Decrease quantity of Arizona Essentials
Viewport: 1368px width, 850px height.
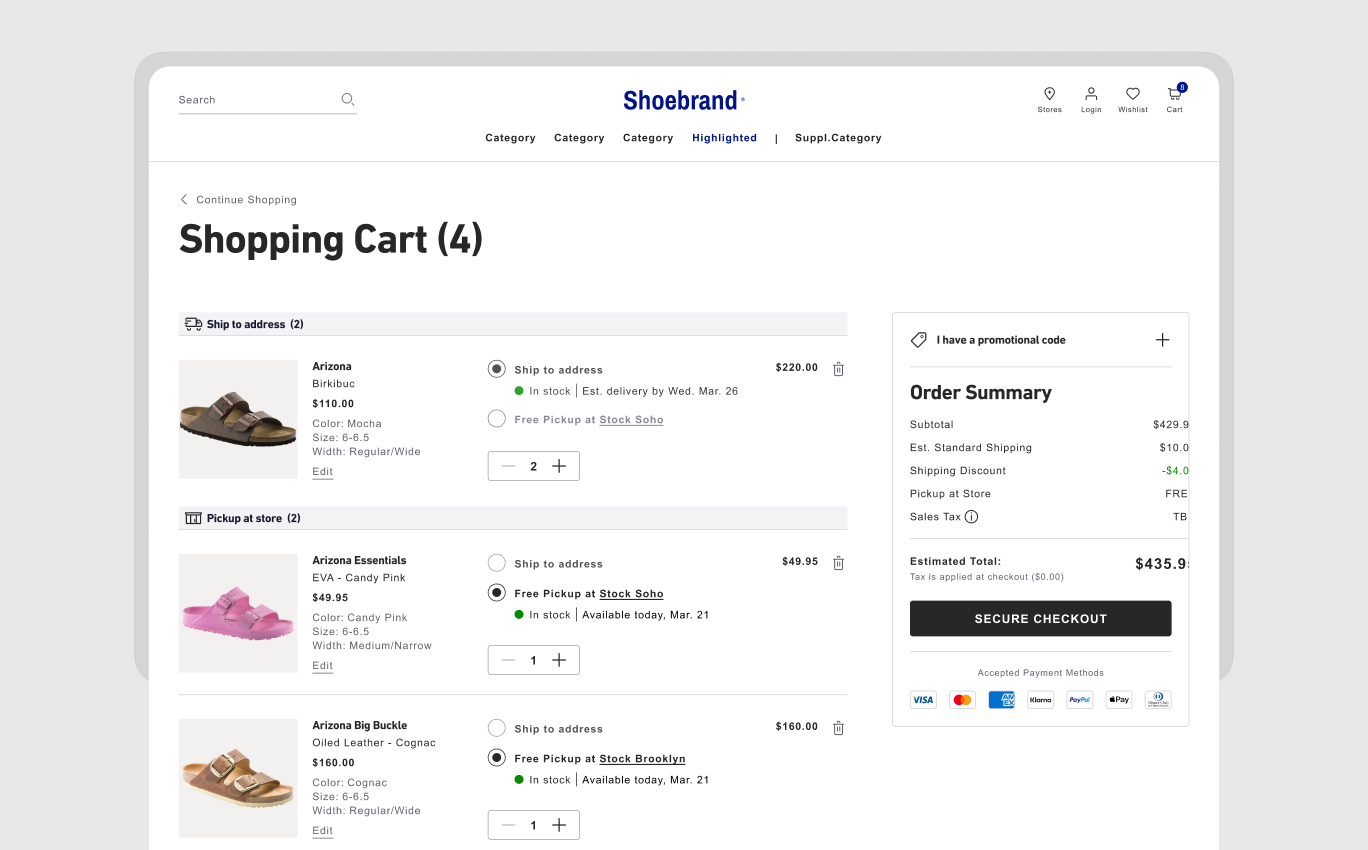[509, 660]
